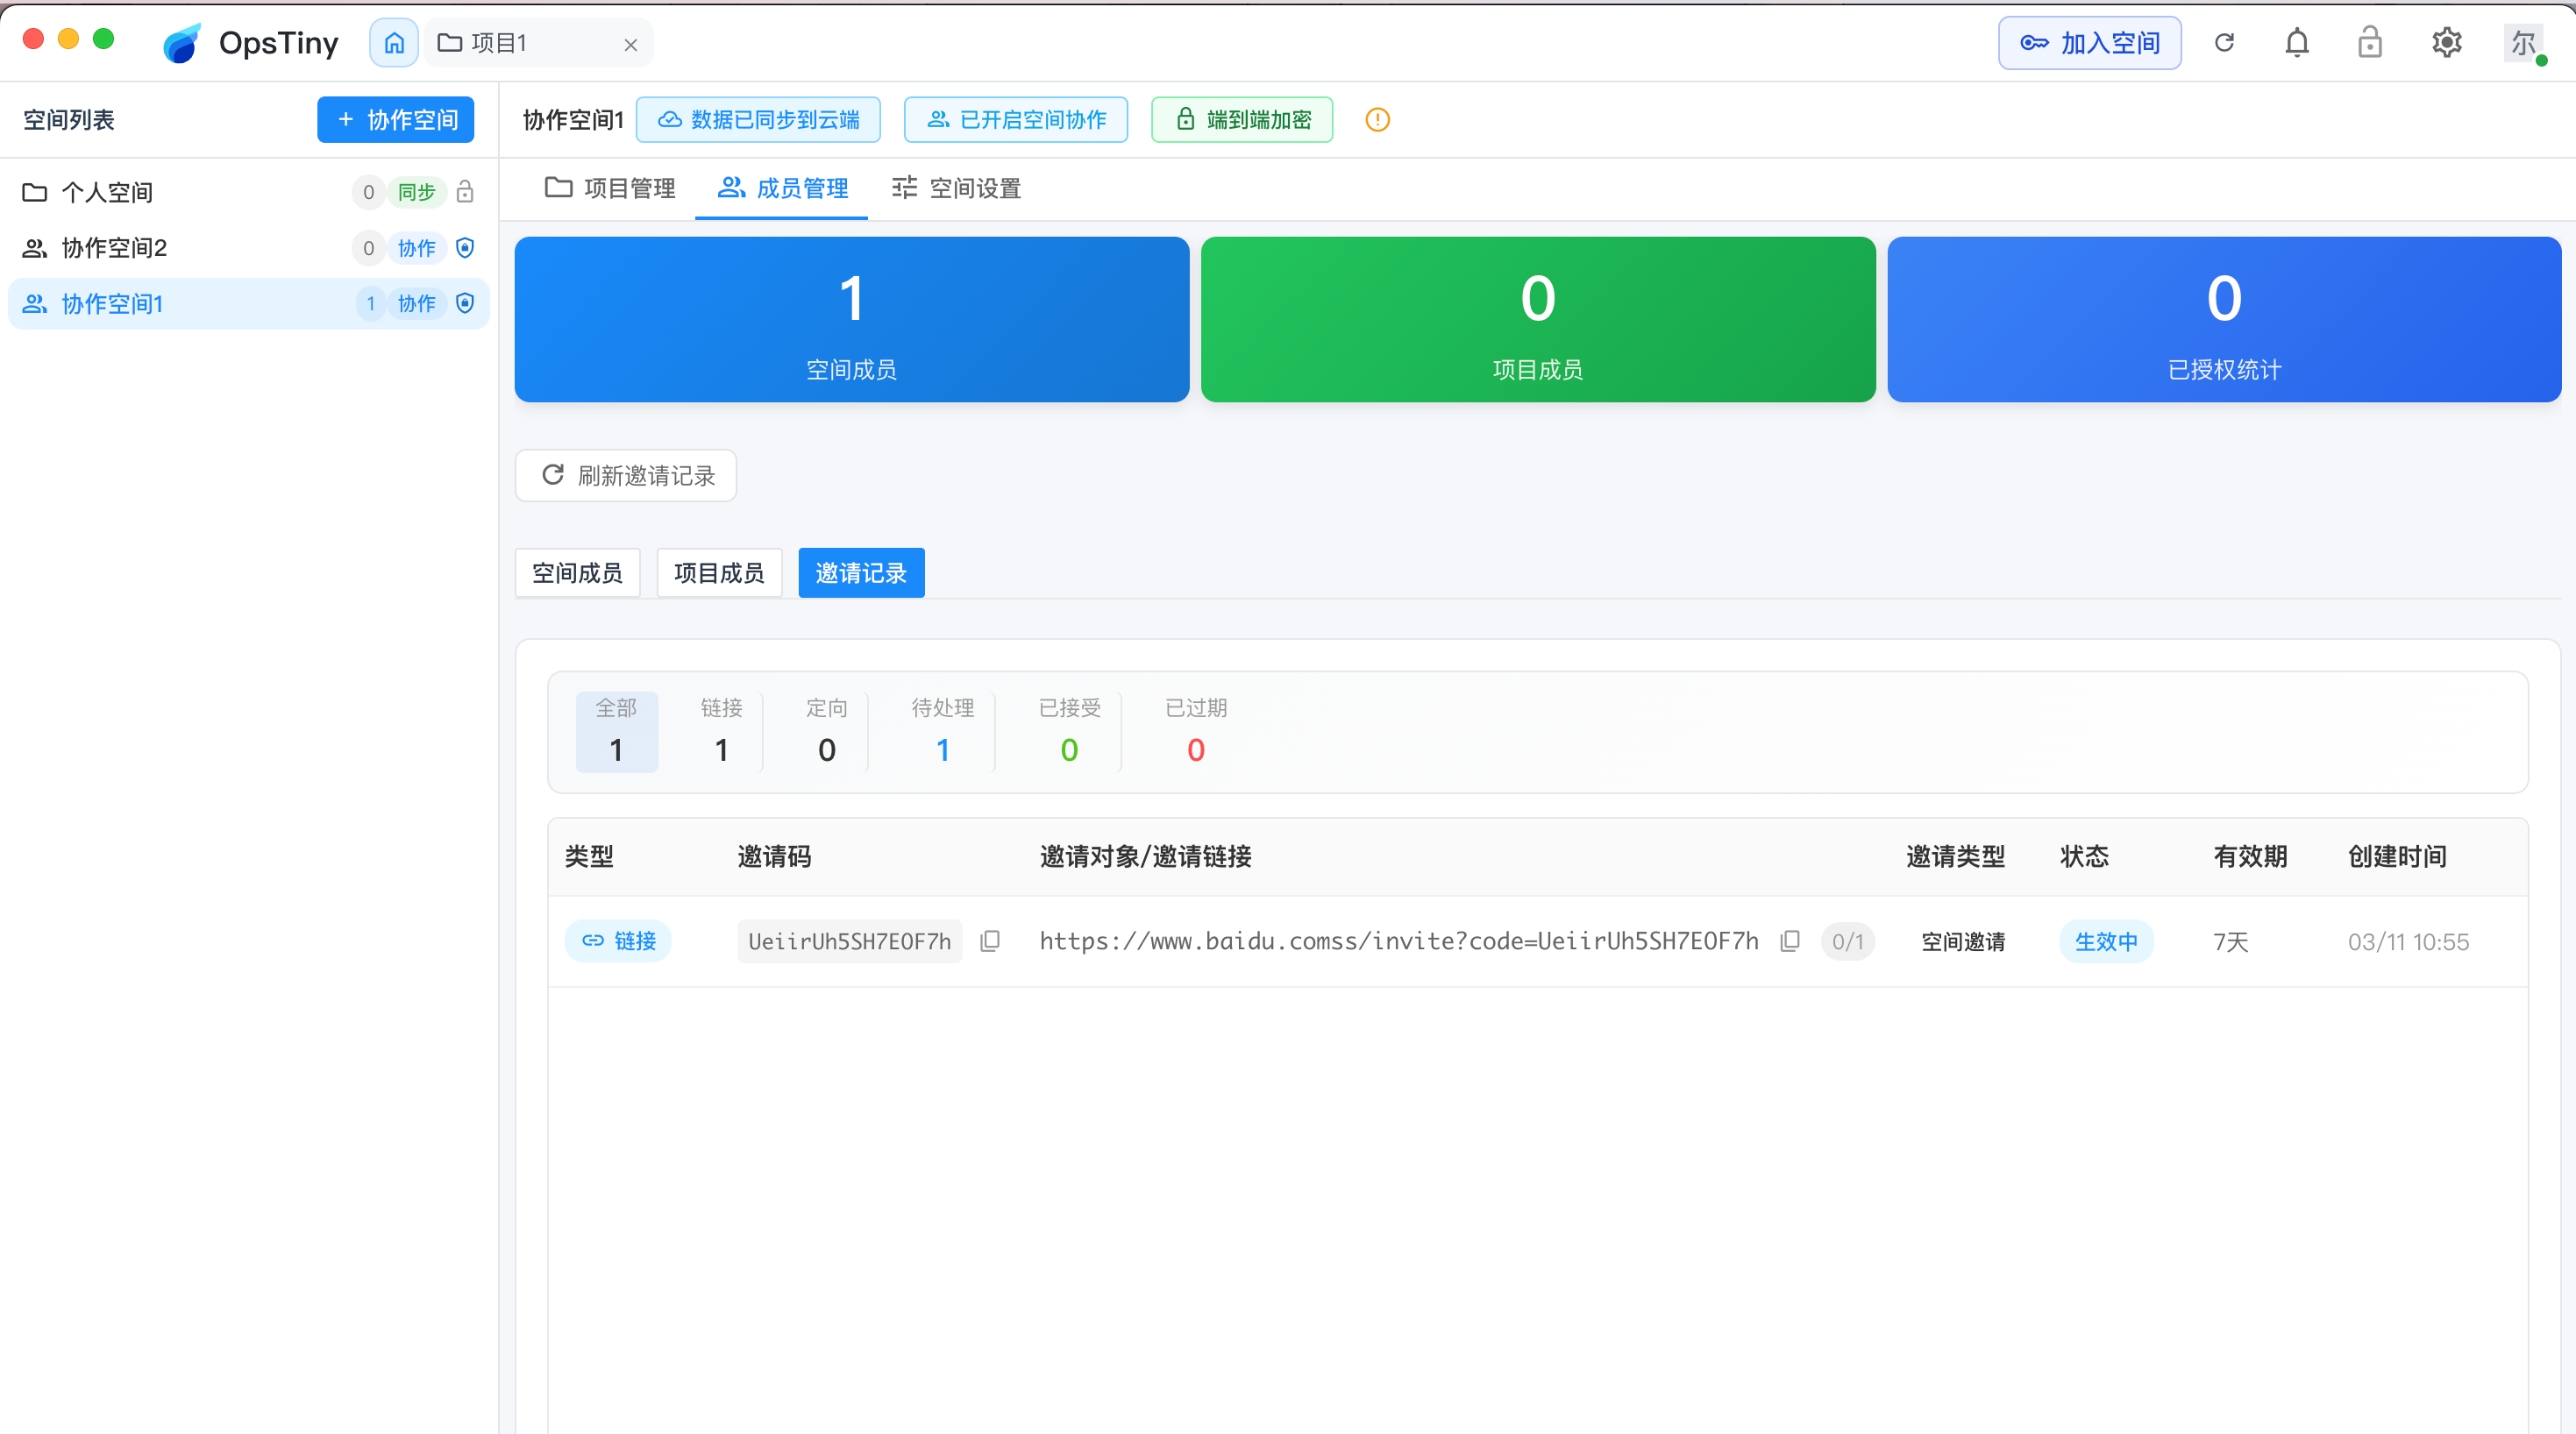Click the shield icon on the 协作空间2 row
This screenshot has height=1434, width=2576.
465,248
